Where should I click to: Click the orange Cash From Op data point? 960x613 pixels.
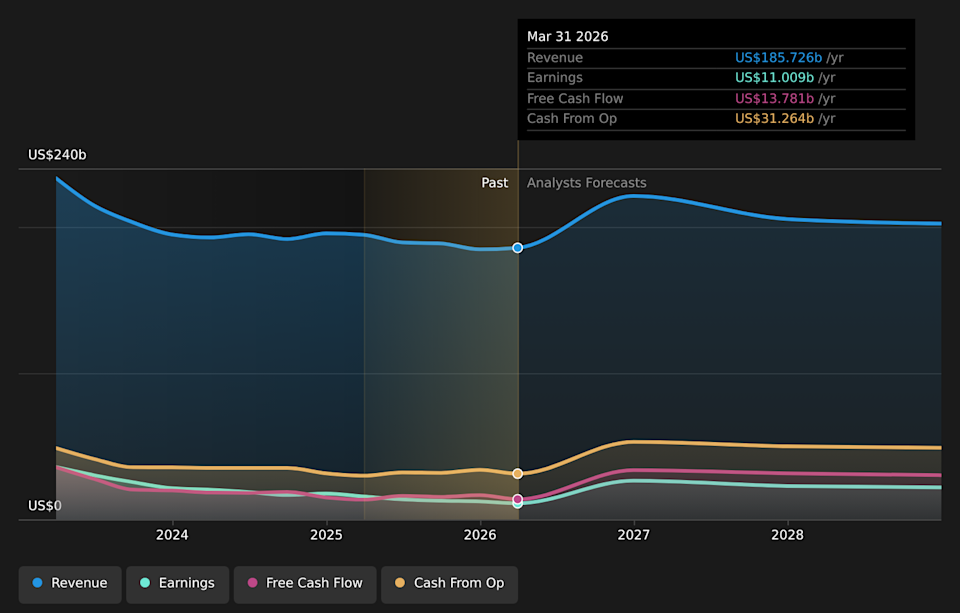[x=517, y=473]
